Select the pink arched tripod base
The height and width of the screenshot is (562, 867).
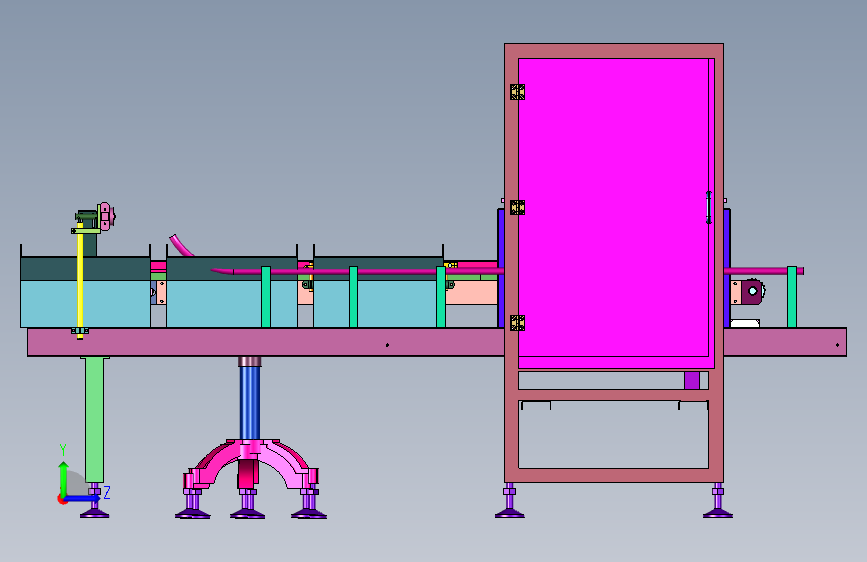click(x=251, y=464)
